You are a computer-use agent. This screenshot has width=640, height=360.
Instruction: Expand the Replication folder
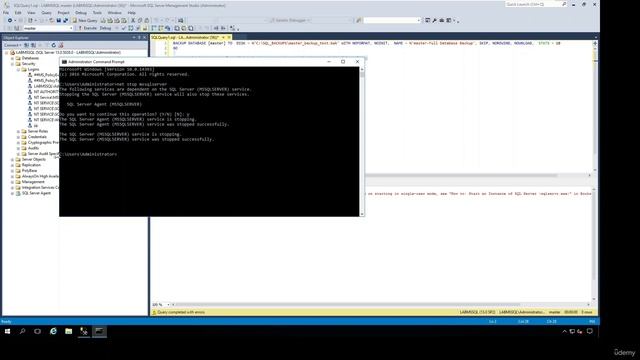[13, 165]
